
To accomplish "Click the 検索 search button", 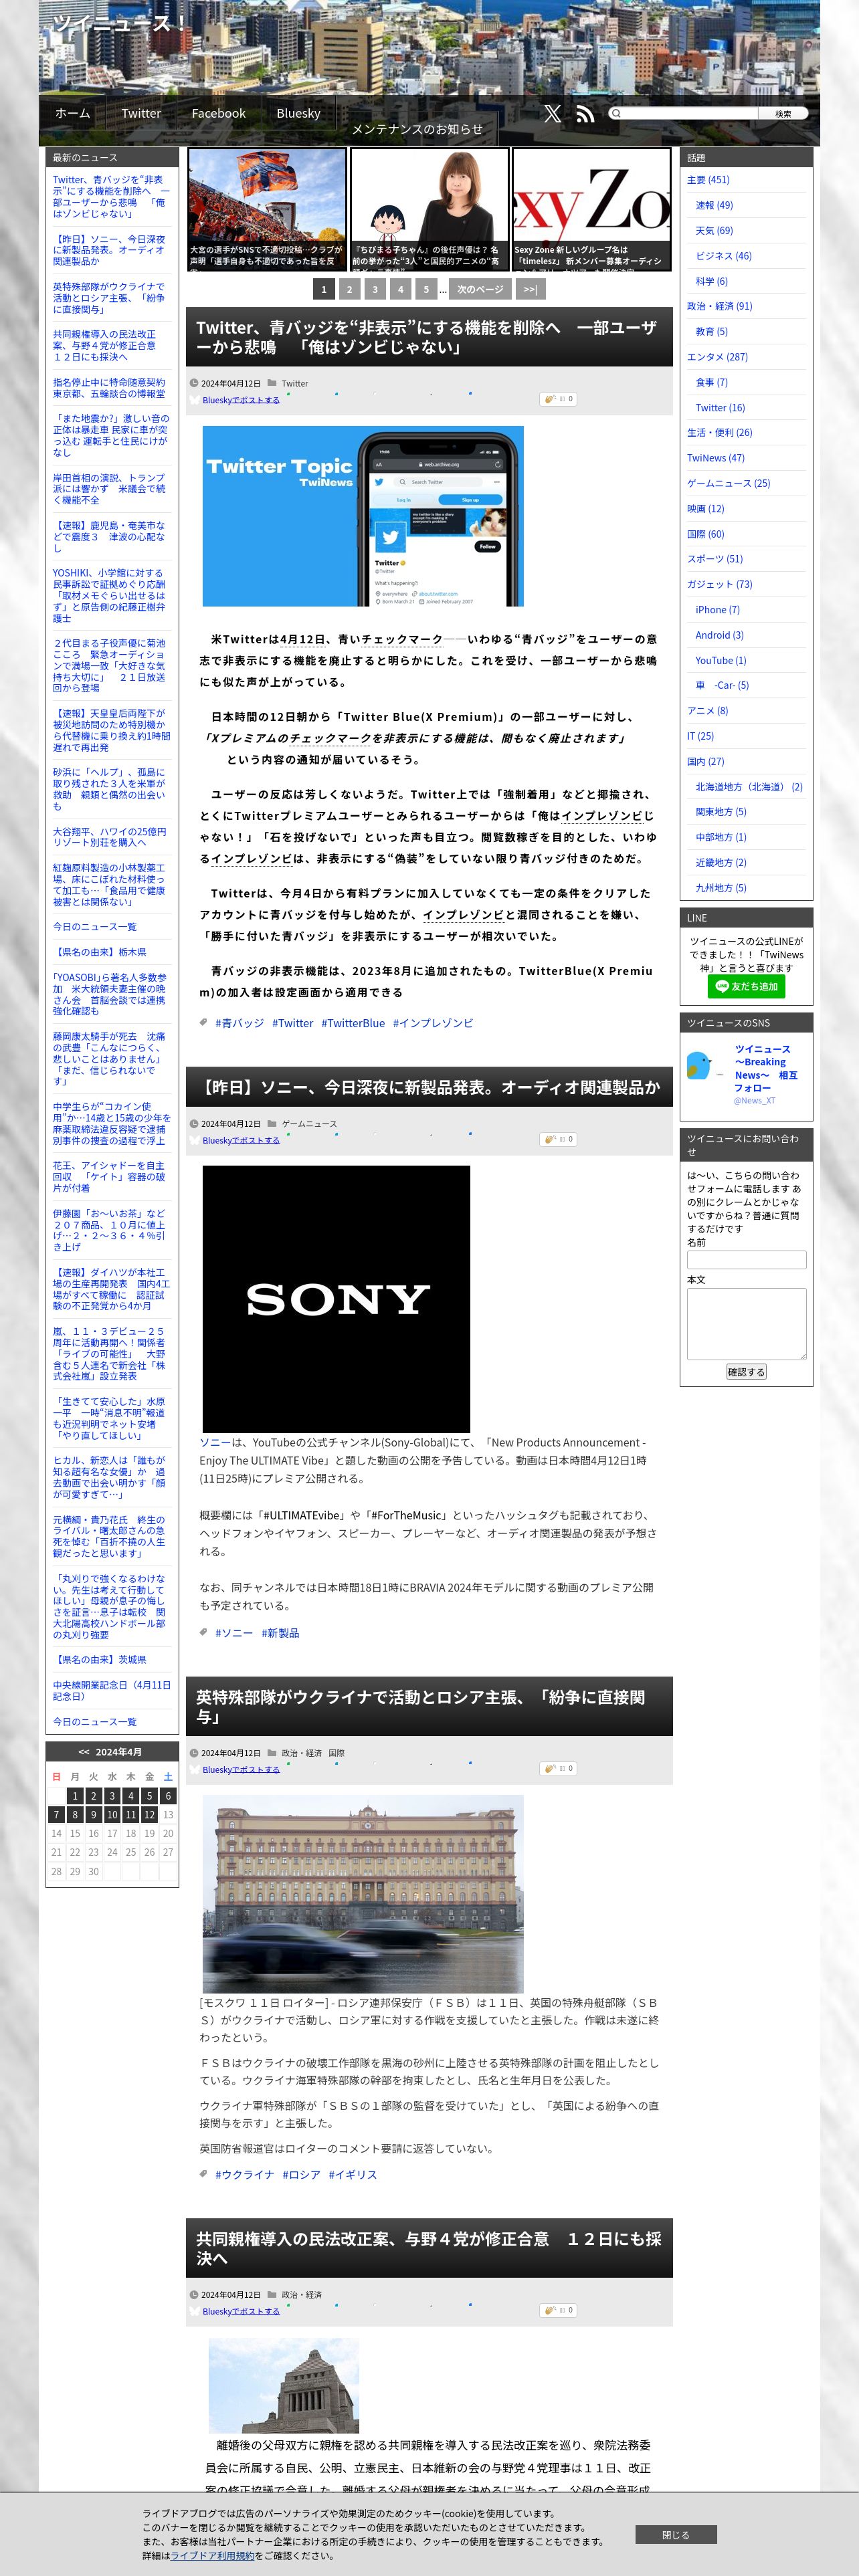I will point(783,114).
